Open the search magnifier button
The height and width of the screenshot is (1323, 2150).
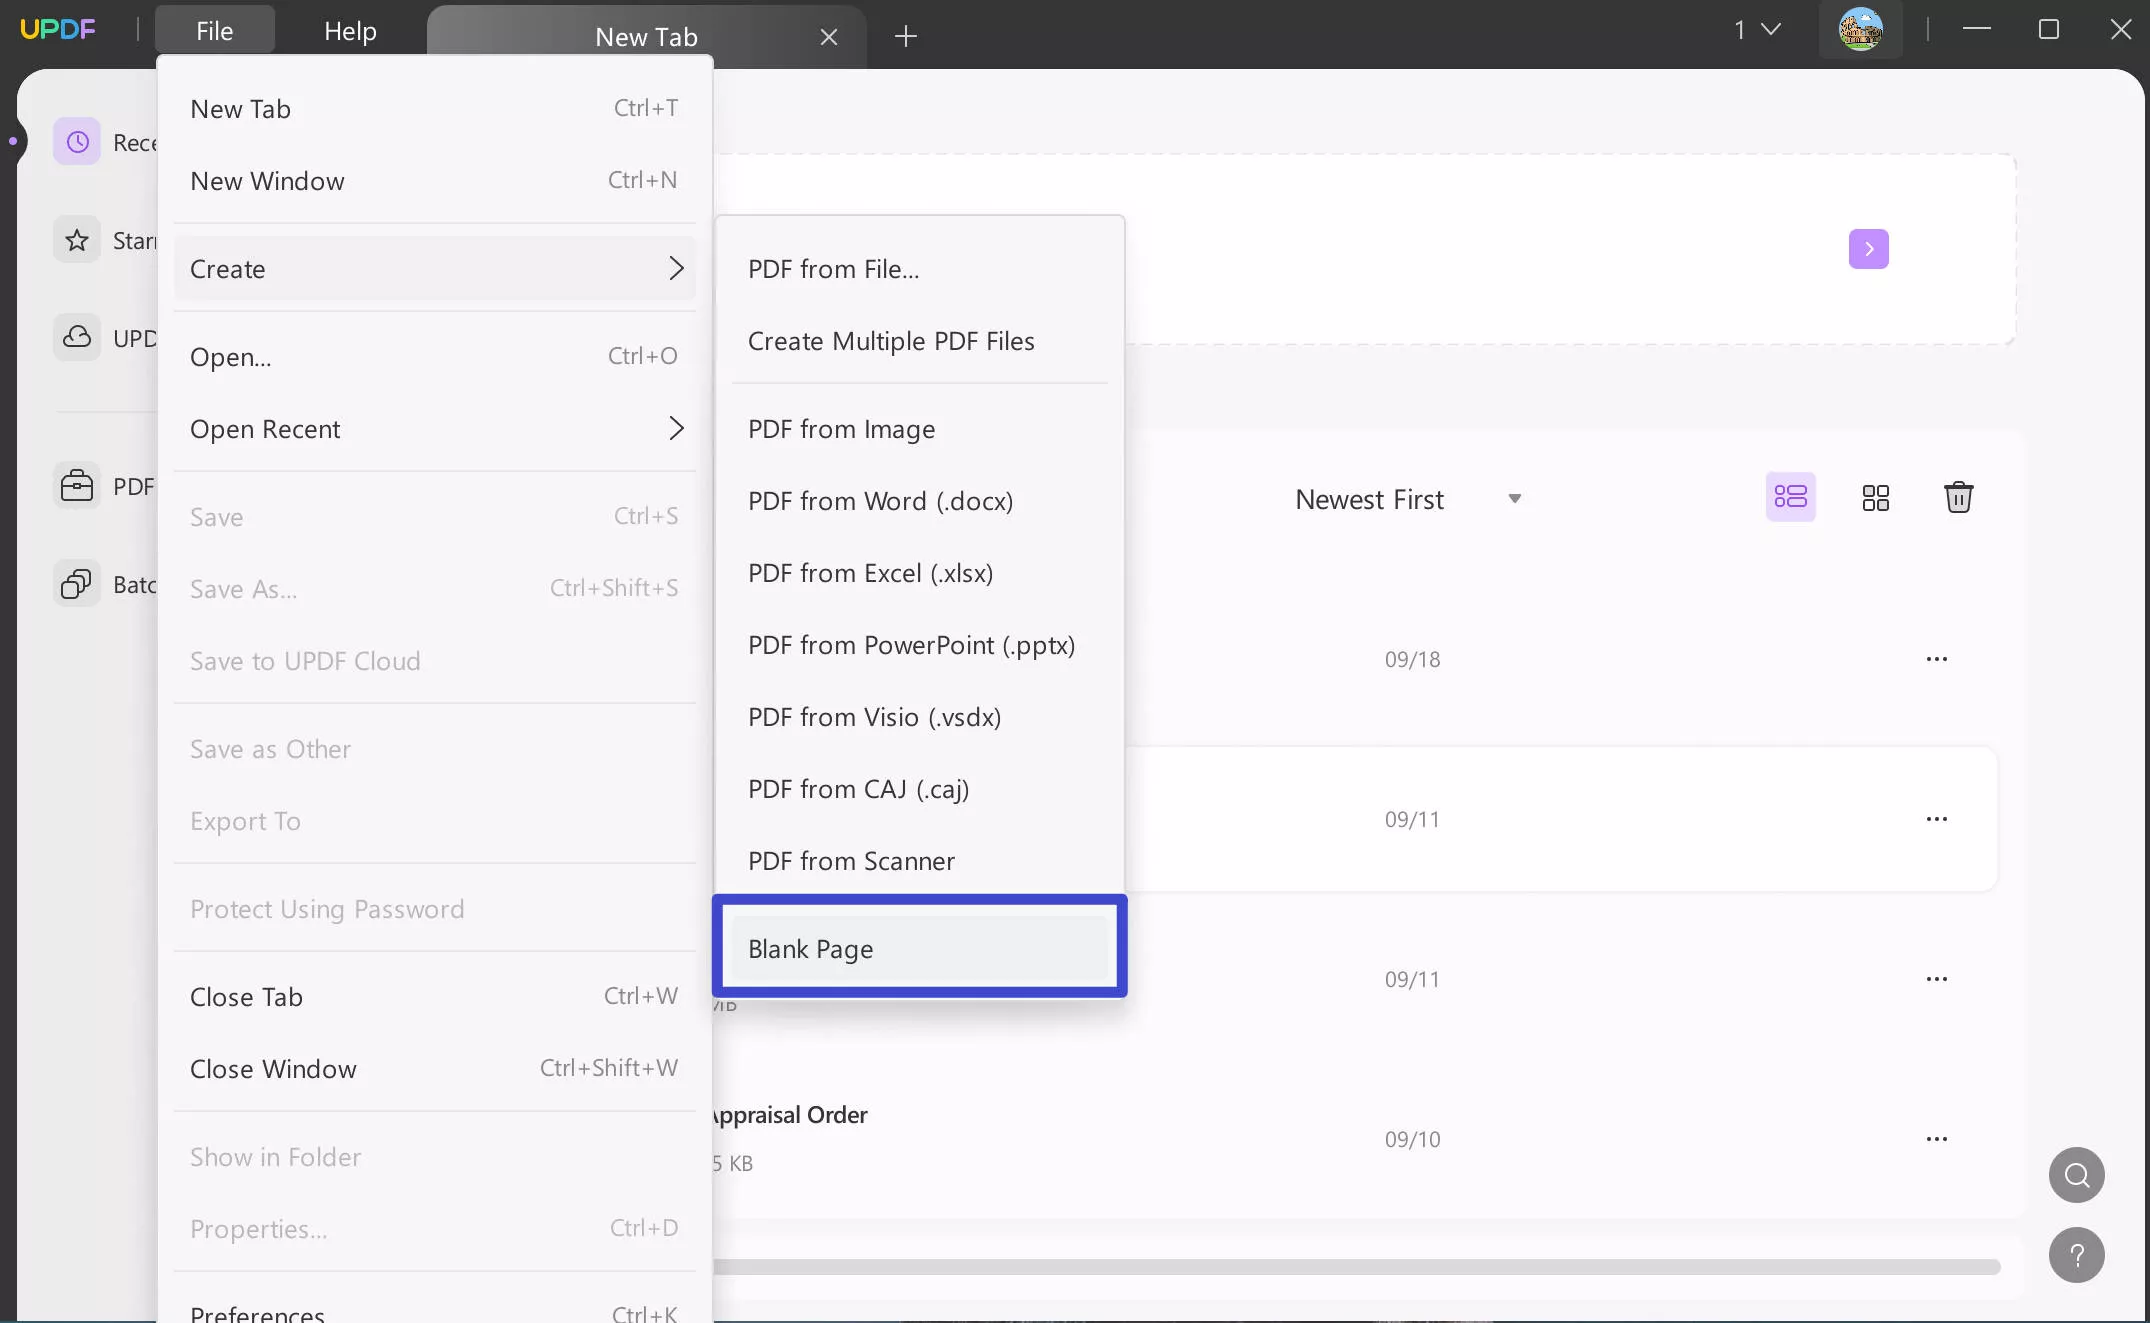click(2076, 1175)
